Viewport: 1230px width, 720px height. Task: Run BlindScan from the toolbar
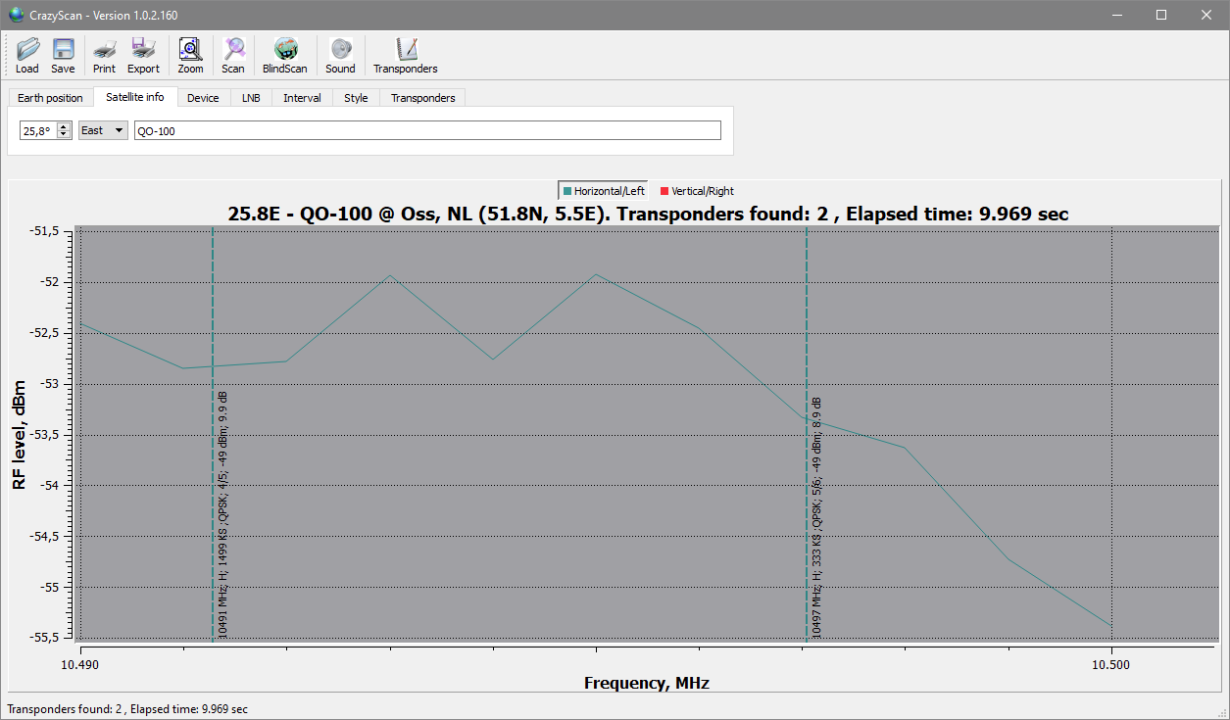coord(285,55)
